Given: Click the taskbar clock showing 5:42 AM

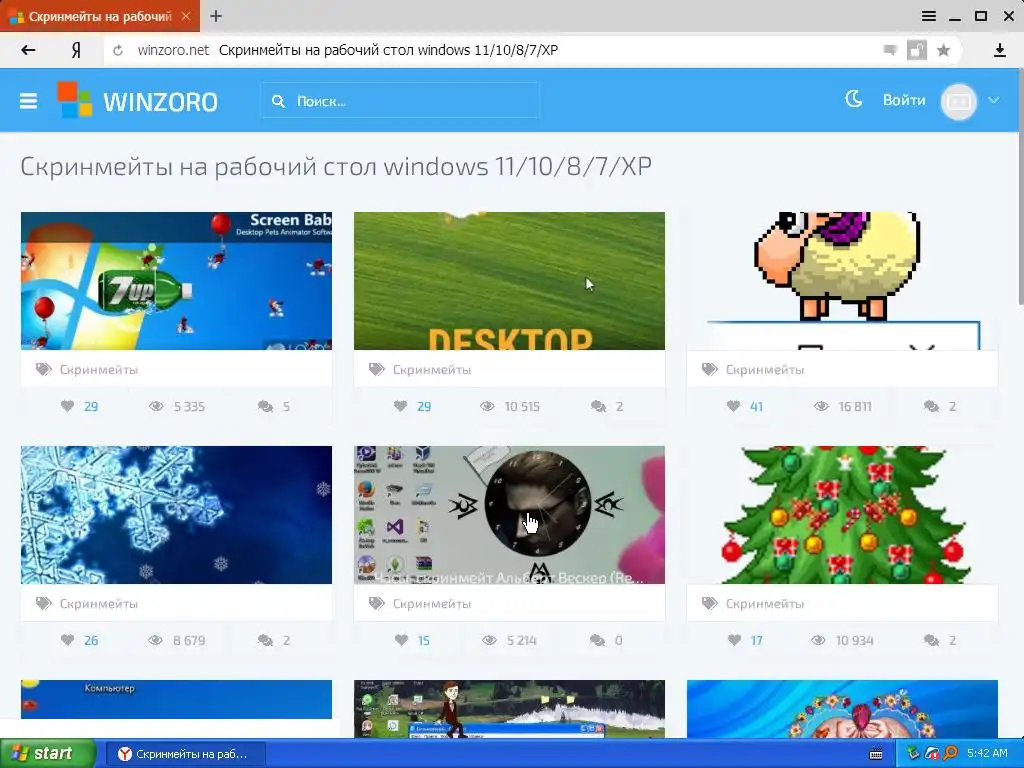Looking at the screenshot, I should [987, 754].
